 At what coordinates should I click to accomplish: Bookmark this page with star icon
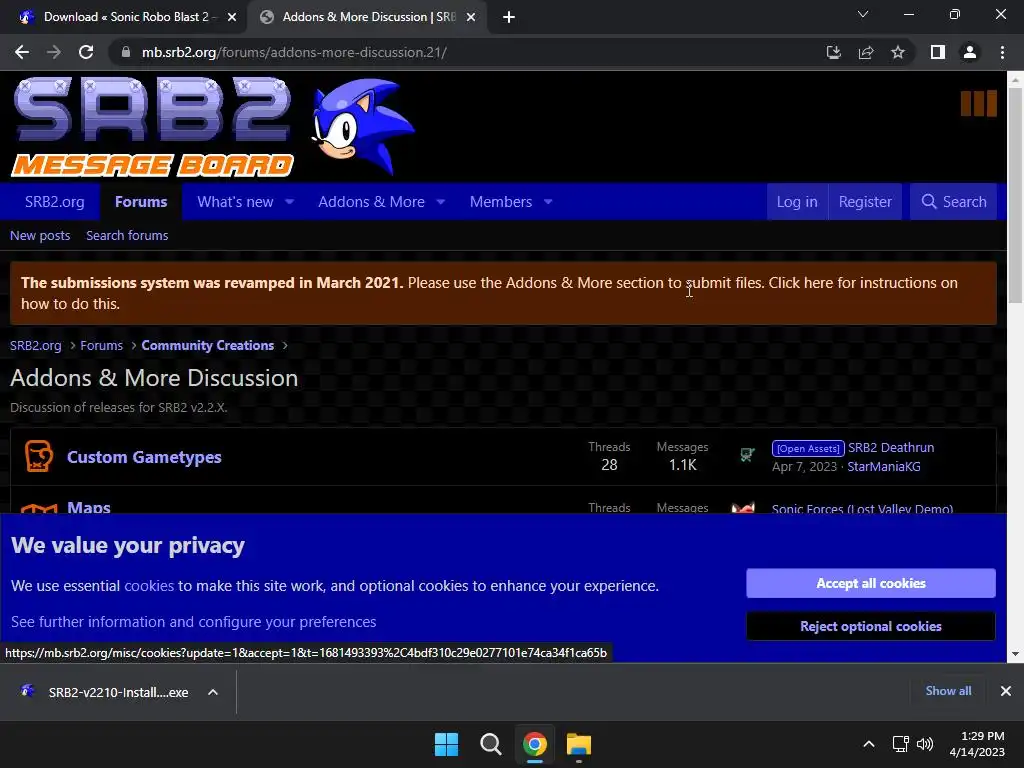click(898, 52)
